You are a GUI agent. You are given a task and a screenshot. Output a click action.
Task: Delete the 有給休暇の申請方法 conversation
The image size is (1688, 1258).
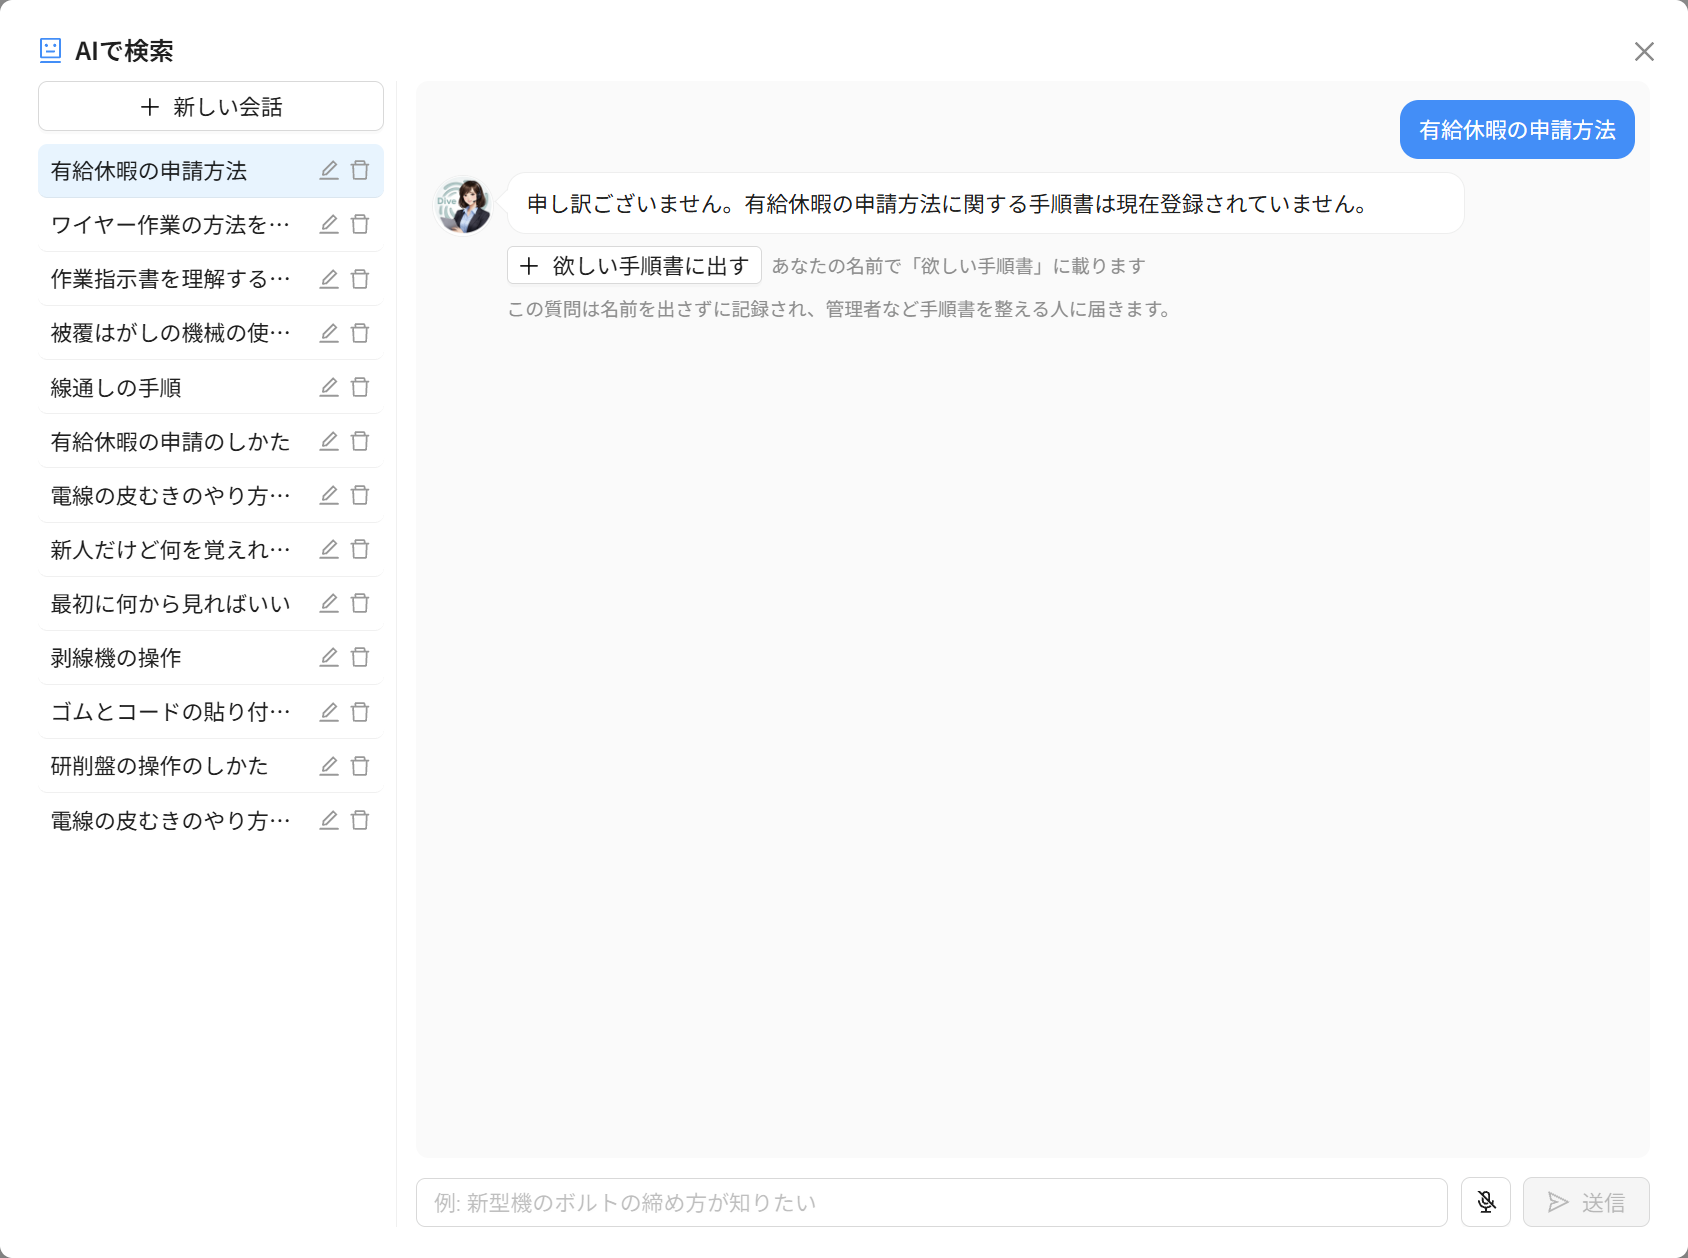click(x=360, y=170)
